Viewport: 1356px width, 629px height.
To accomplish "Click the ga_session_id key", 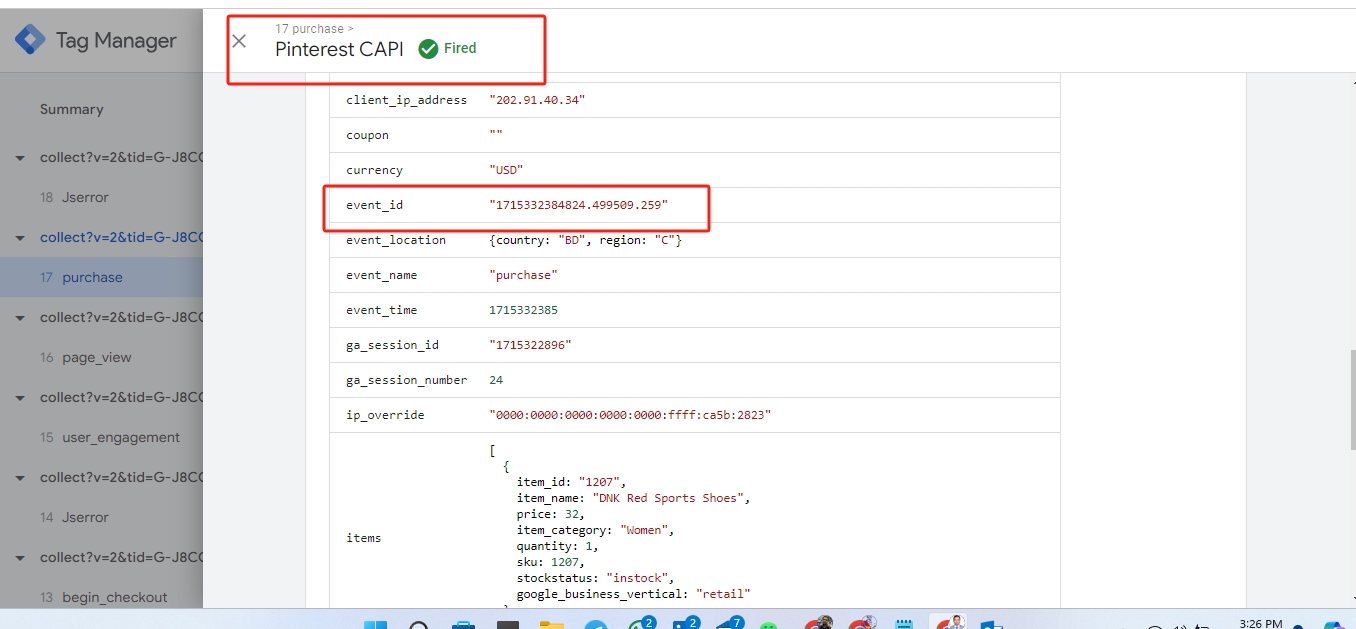I will 392,345.
